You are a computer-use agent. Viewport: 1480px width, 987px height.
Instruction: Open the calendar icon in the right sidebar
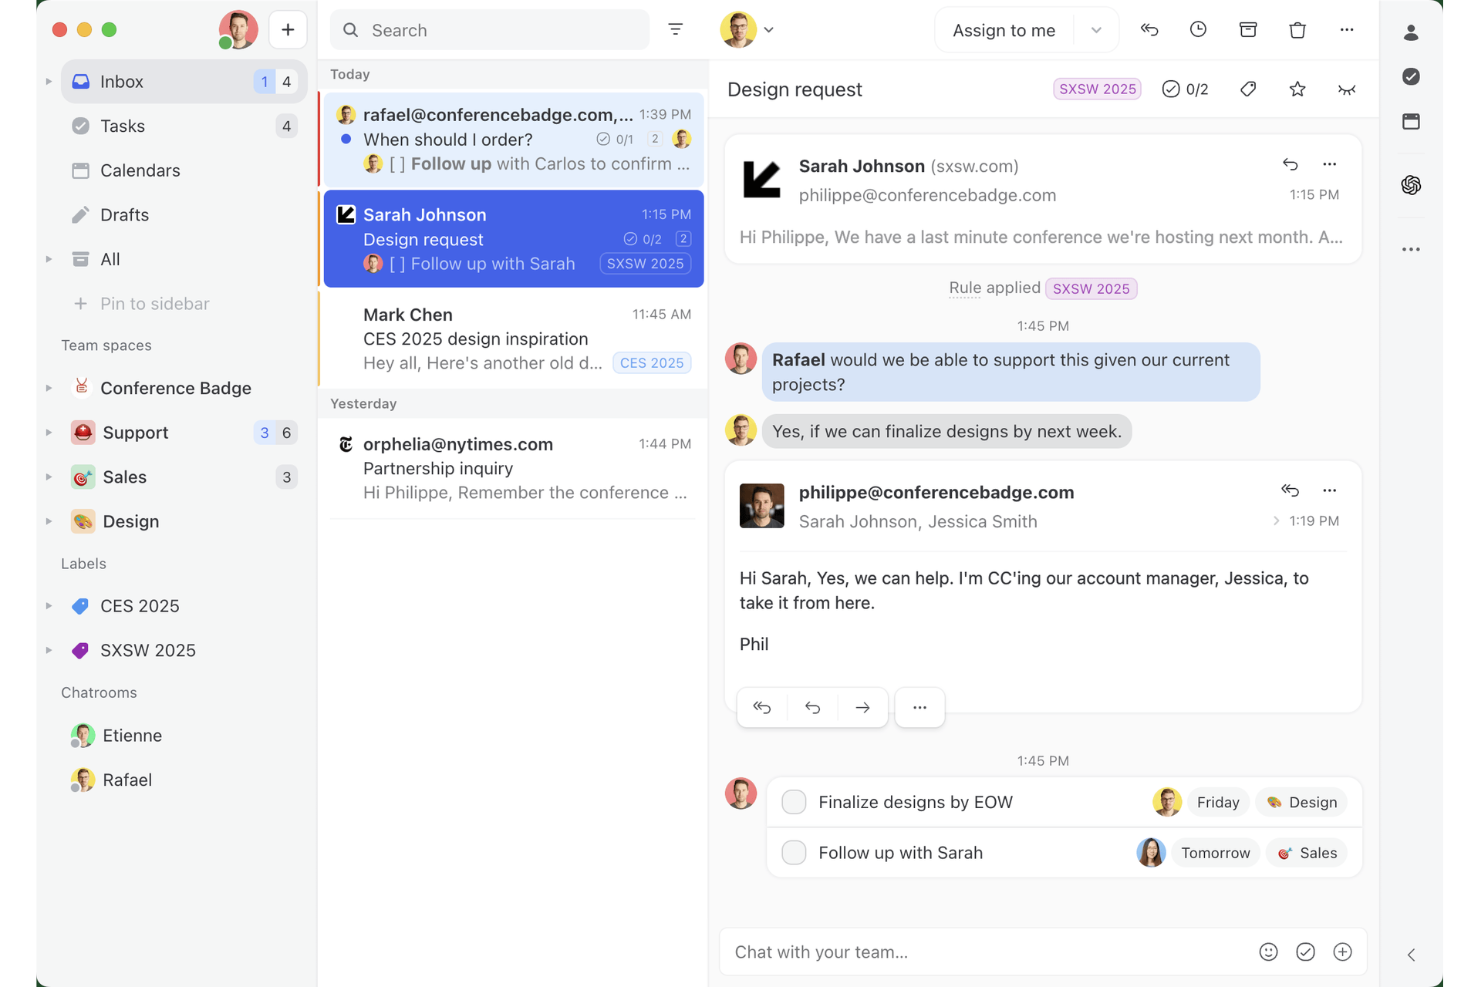pyautogui.click(x=1411, y=121)
